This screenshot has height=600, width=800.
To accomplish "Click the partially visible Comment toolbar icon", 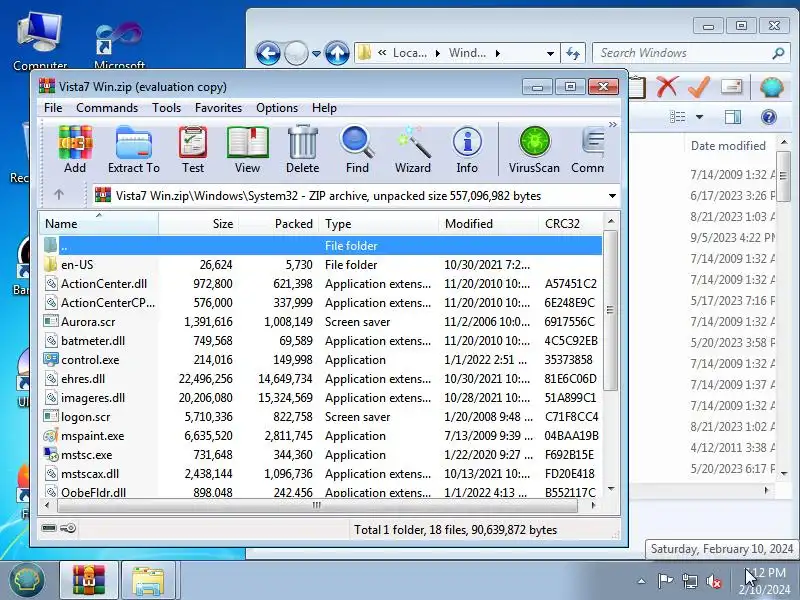I will 588,149.
